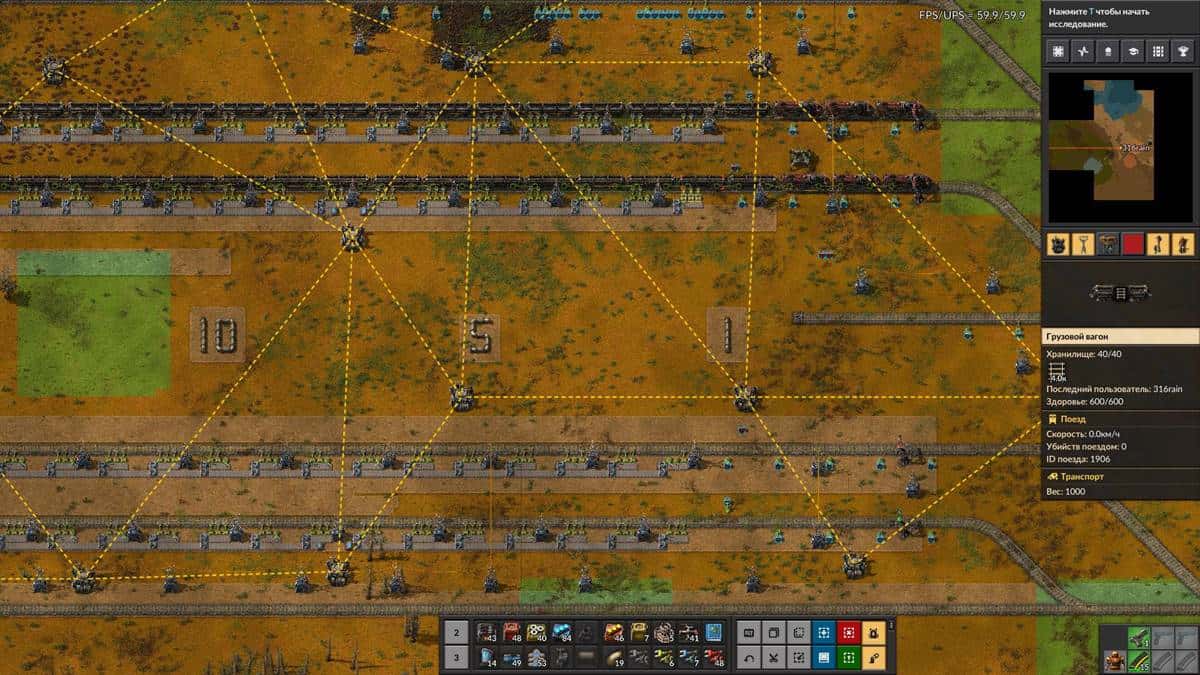The width and height of the screenshot is (1200, 675).
Task: Pick the blue quickbar item showing 84
Action: (x=561, y=632)
